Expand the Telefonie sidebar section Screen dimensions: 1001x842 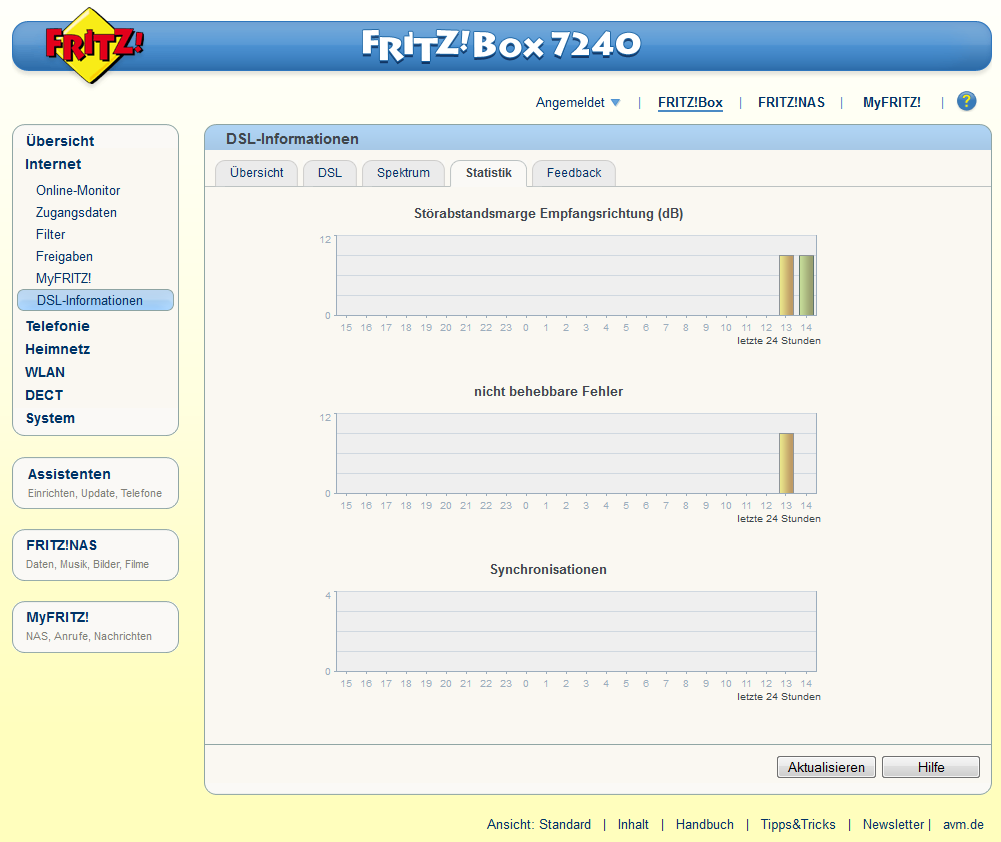pos(57,326)
